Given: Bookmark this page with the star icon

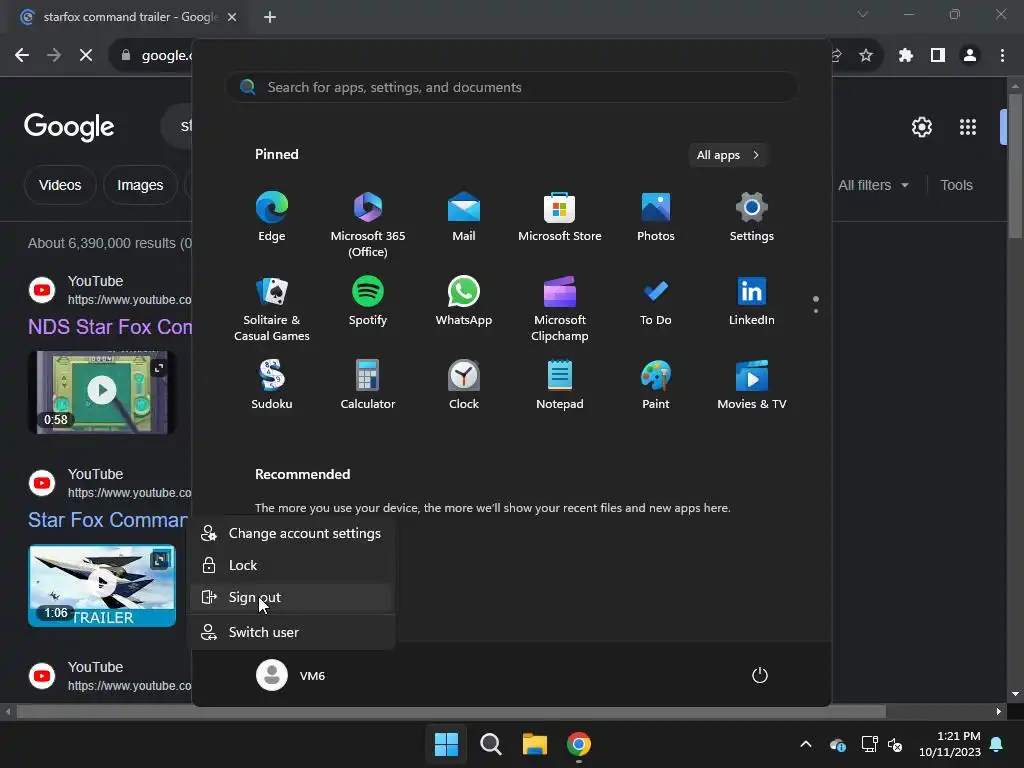Looking at the screenshot, I should [x=865, y=56].
